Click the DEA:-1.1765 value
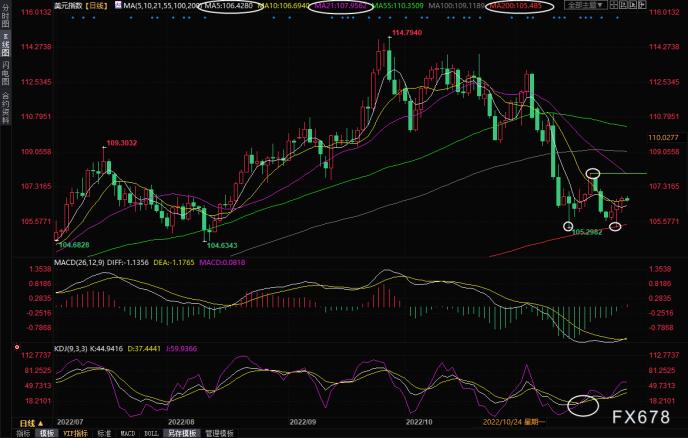 pyautogui.click(x=174, y=262)
